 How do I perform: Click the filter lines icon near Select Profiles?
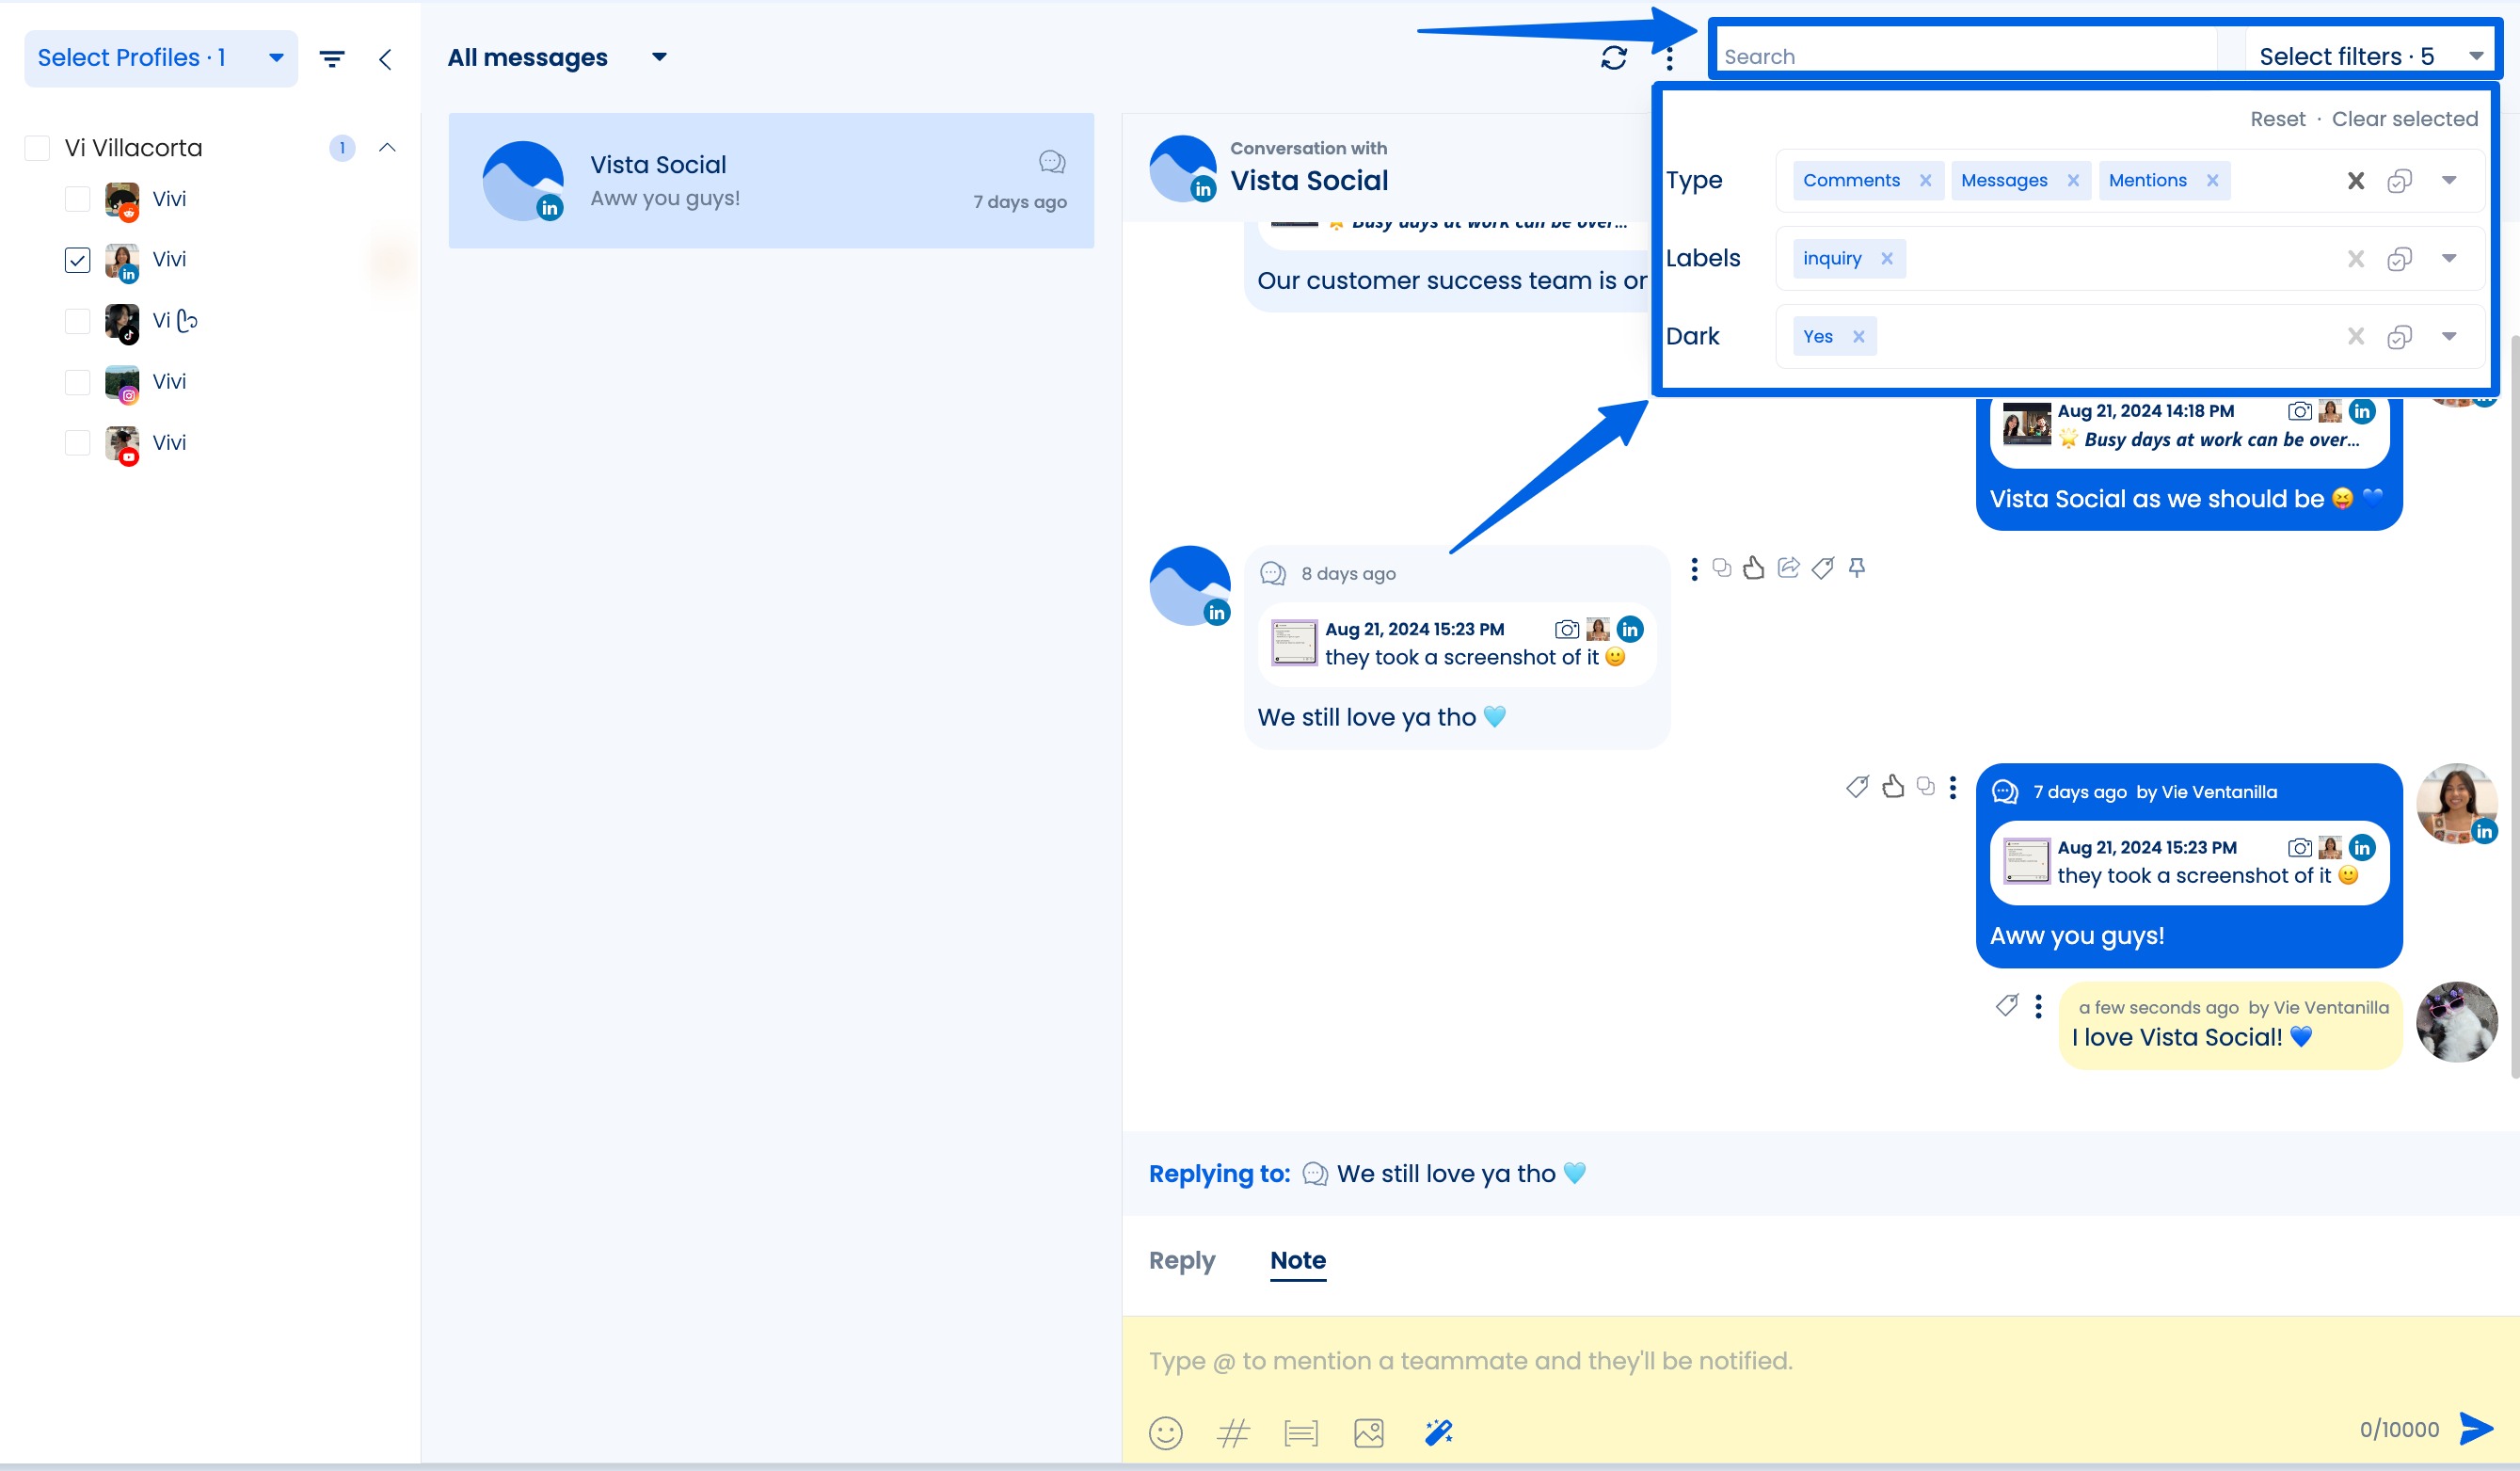pos(332,59)
